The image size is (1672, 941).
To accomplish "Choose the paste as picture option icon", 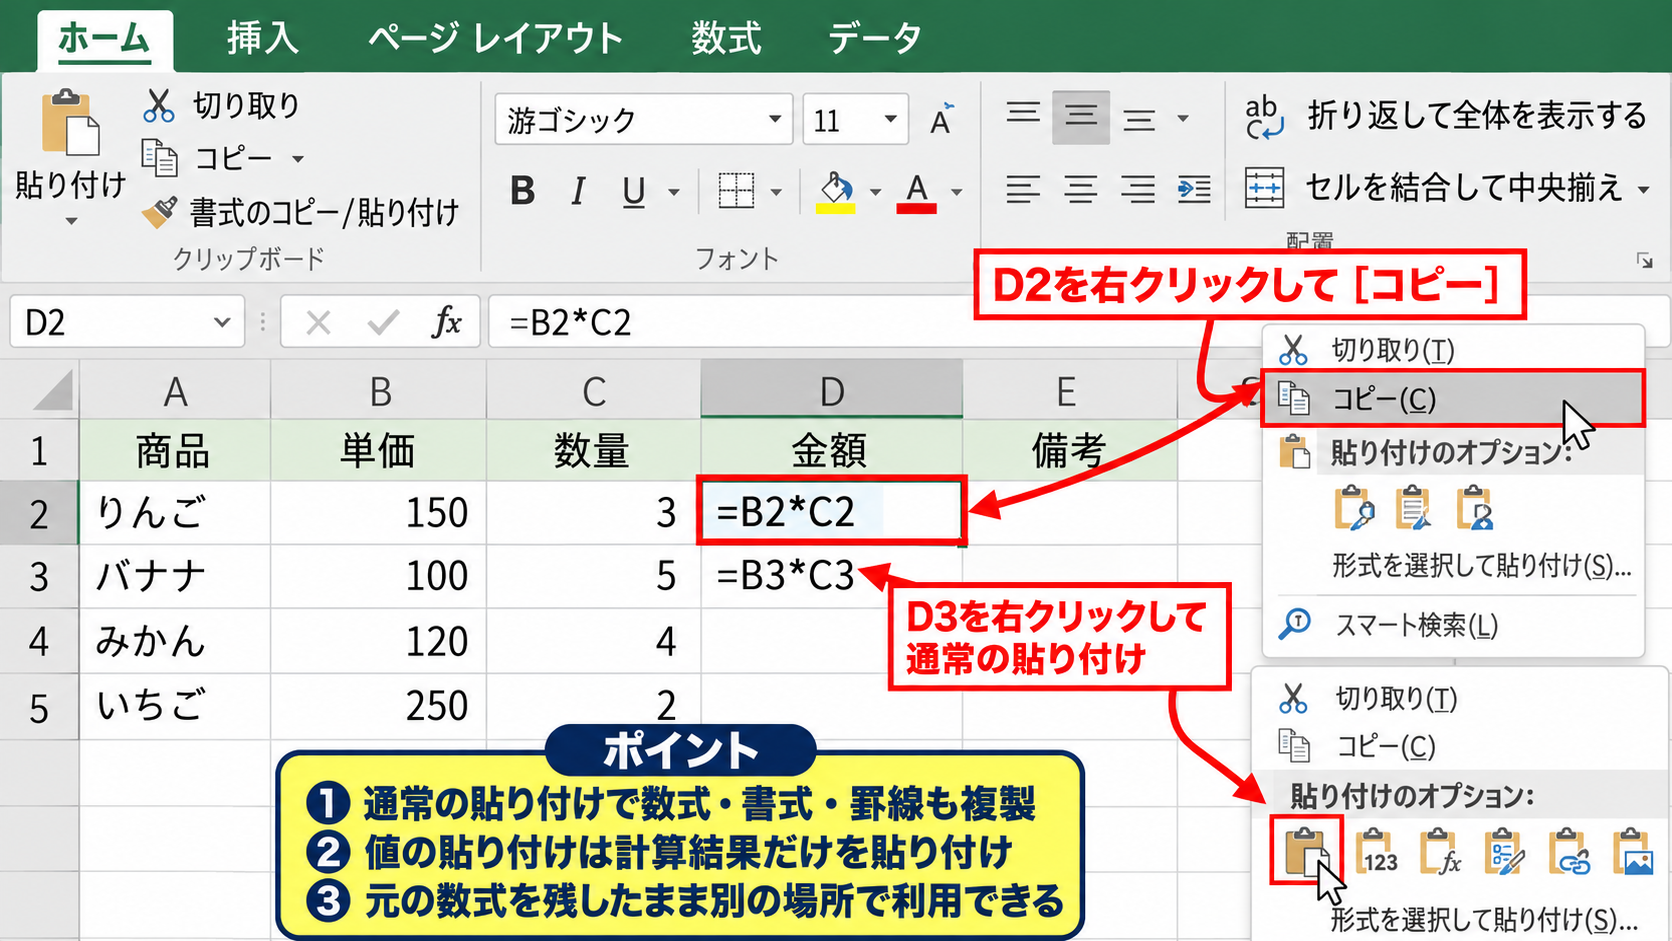I will (1633, 852).
